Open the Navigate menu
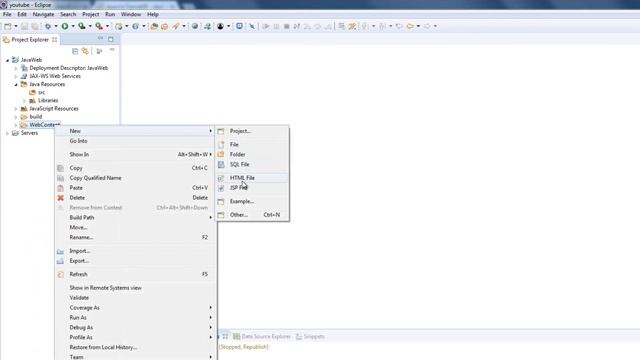The width and height of the screenshot is (640, 360). (x=43, y=14)
